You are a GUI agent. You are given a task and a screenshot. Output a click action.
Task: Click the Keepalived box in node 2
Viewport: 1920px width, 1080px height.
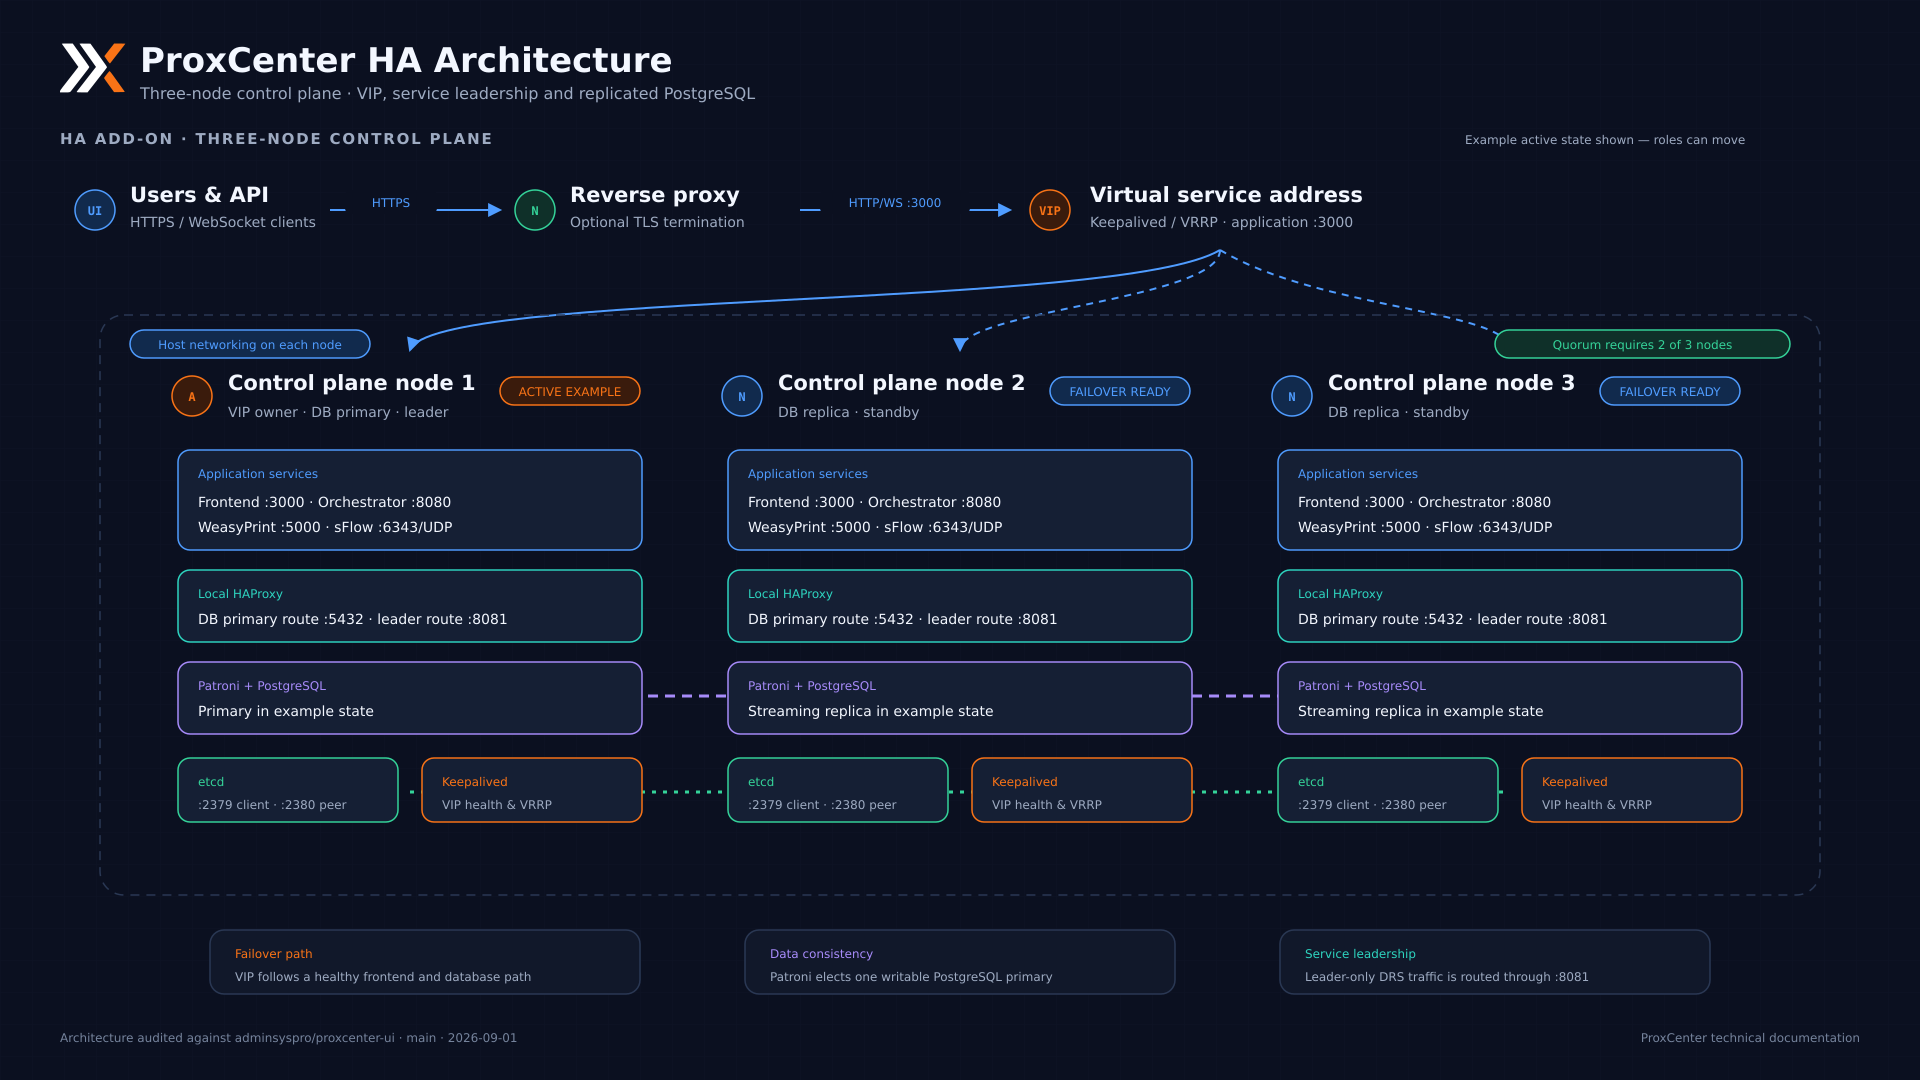[1082, 790]
